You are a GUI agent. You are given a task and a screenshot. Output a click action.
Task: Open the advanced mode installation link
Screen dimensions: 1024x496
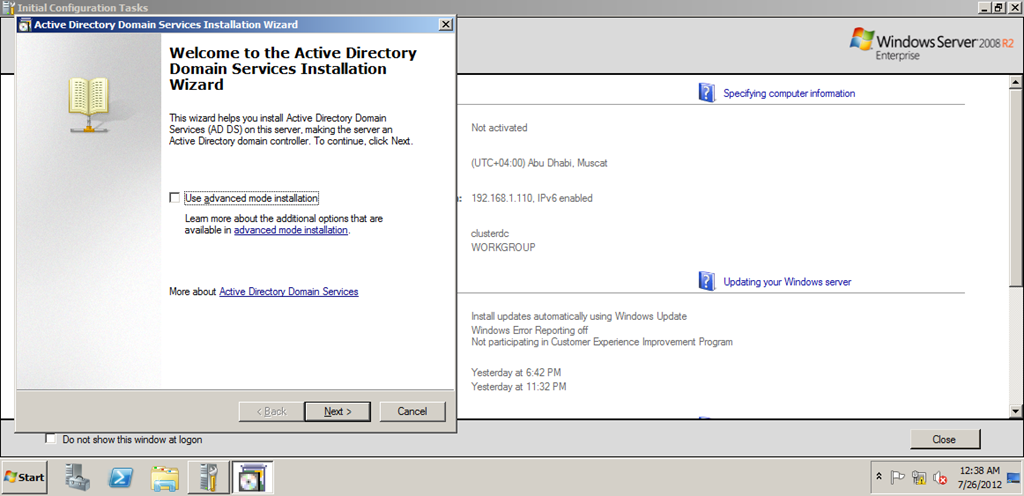[291, 230]
